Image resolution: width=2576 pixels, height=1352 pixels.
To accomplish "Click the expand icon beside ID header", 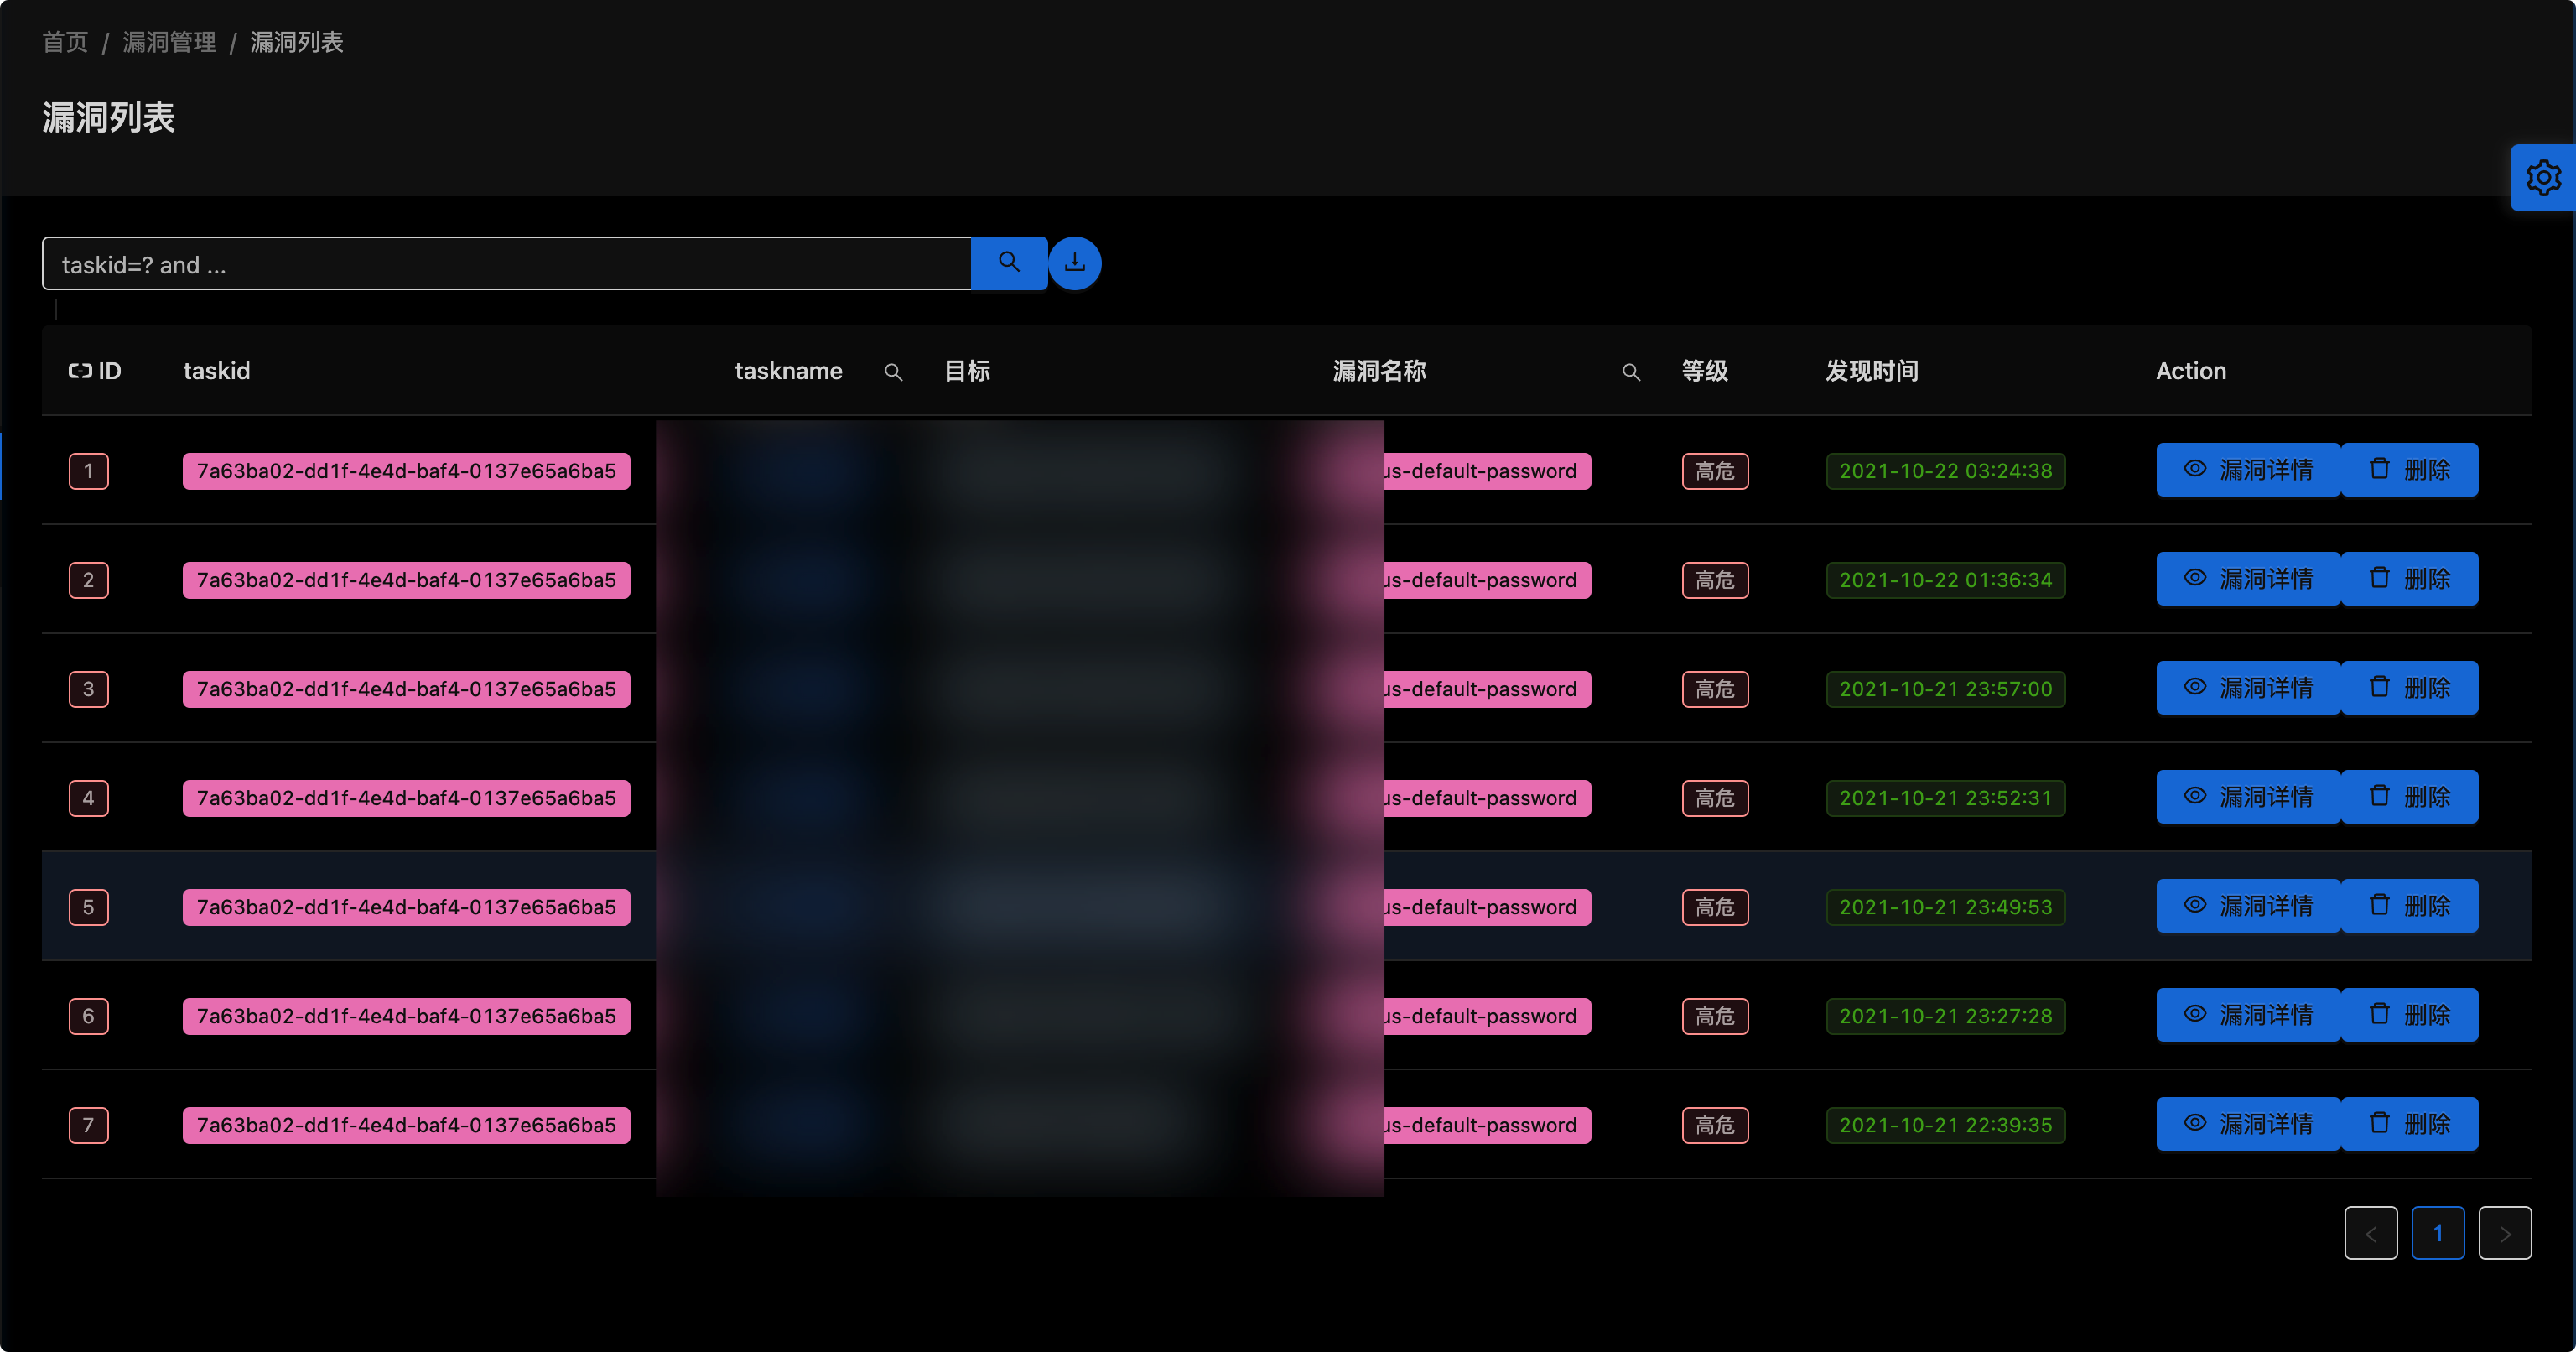I will pyautogui.click(x=79, y=371).
